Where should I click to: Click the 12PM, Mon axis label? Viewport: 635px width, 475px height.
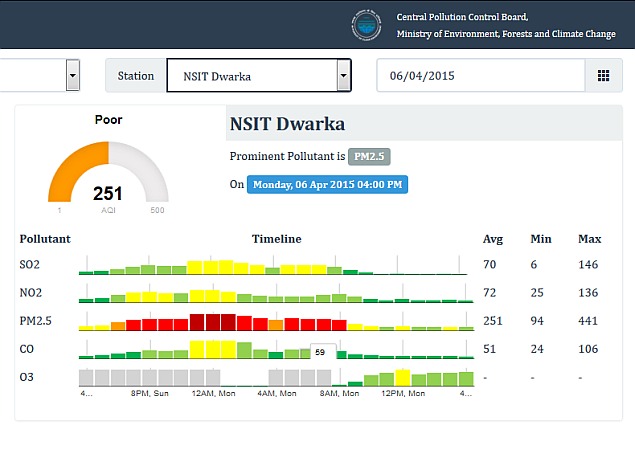[403, 394]
